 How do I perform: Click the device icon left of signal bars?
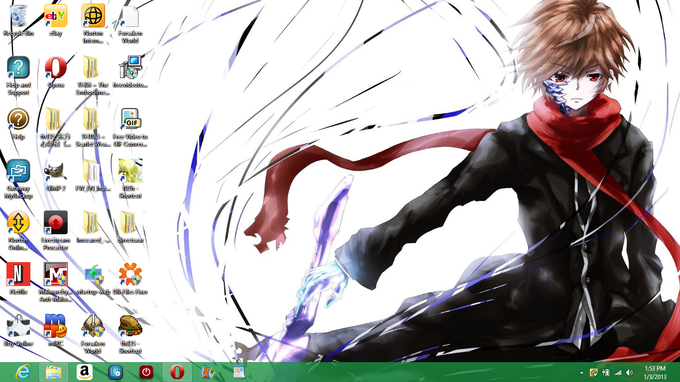(x=606, y=372)
